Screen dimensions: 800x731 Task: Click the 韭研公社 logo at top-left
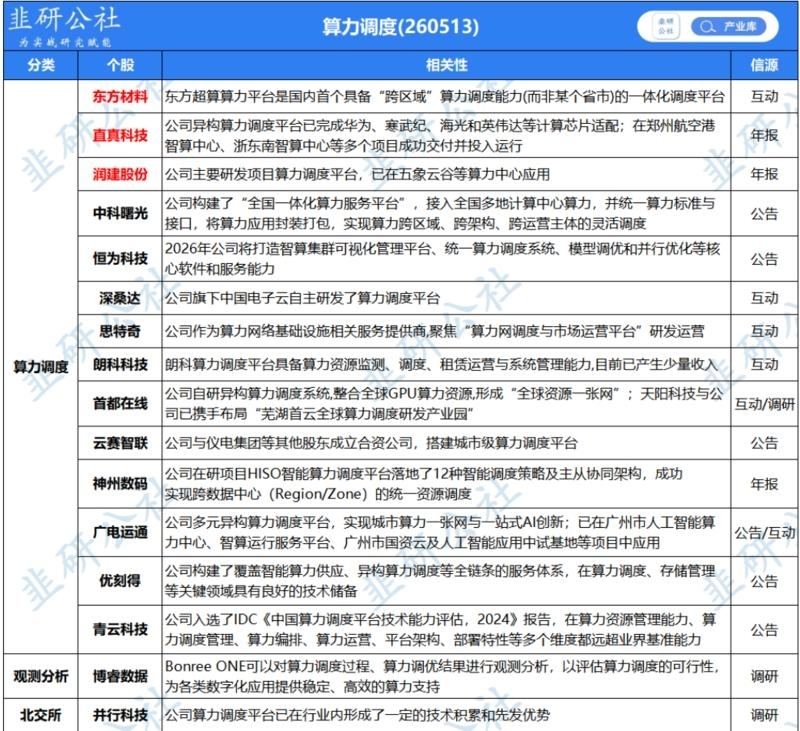(64, 27)
